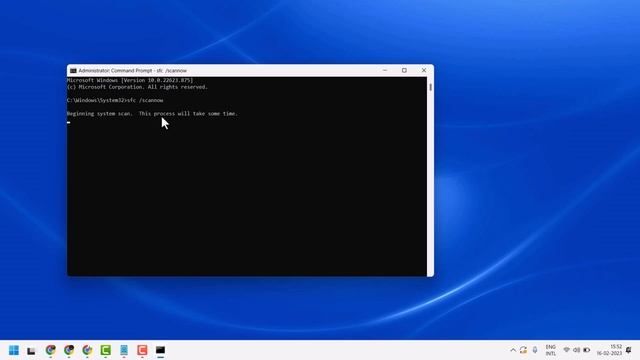Open the volume speaker tray icon
The height and width of the screenshot is (360, 640).
[x=576, y=350]
